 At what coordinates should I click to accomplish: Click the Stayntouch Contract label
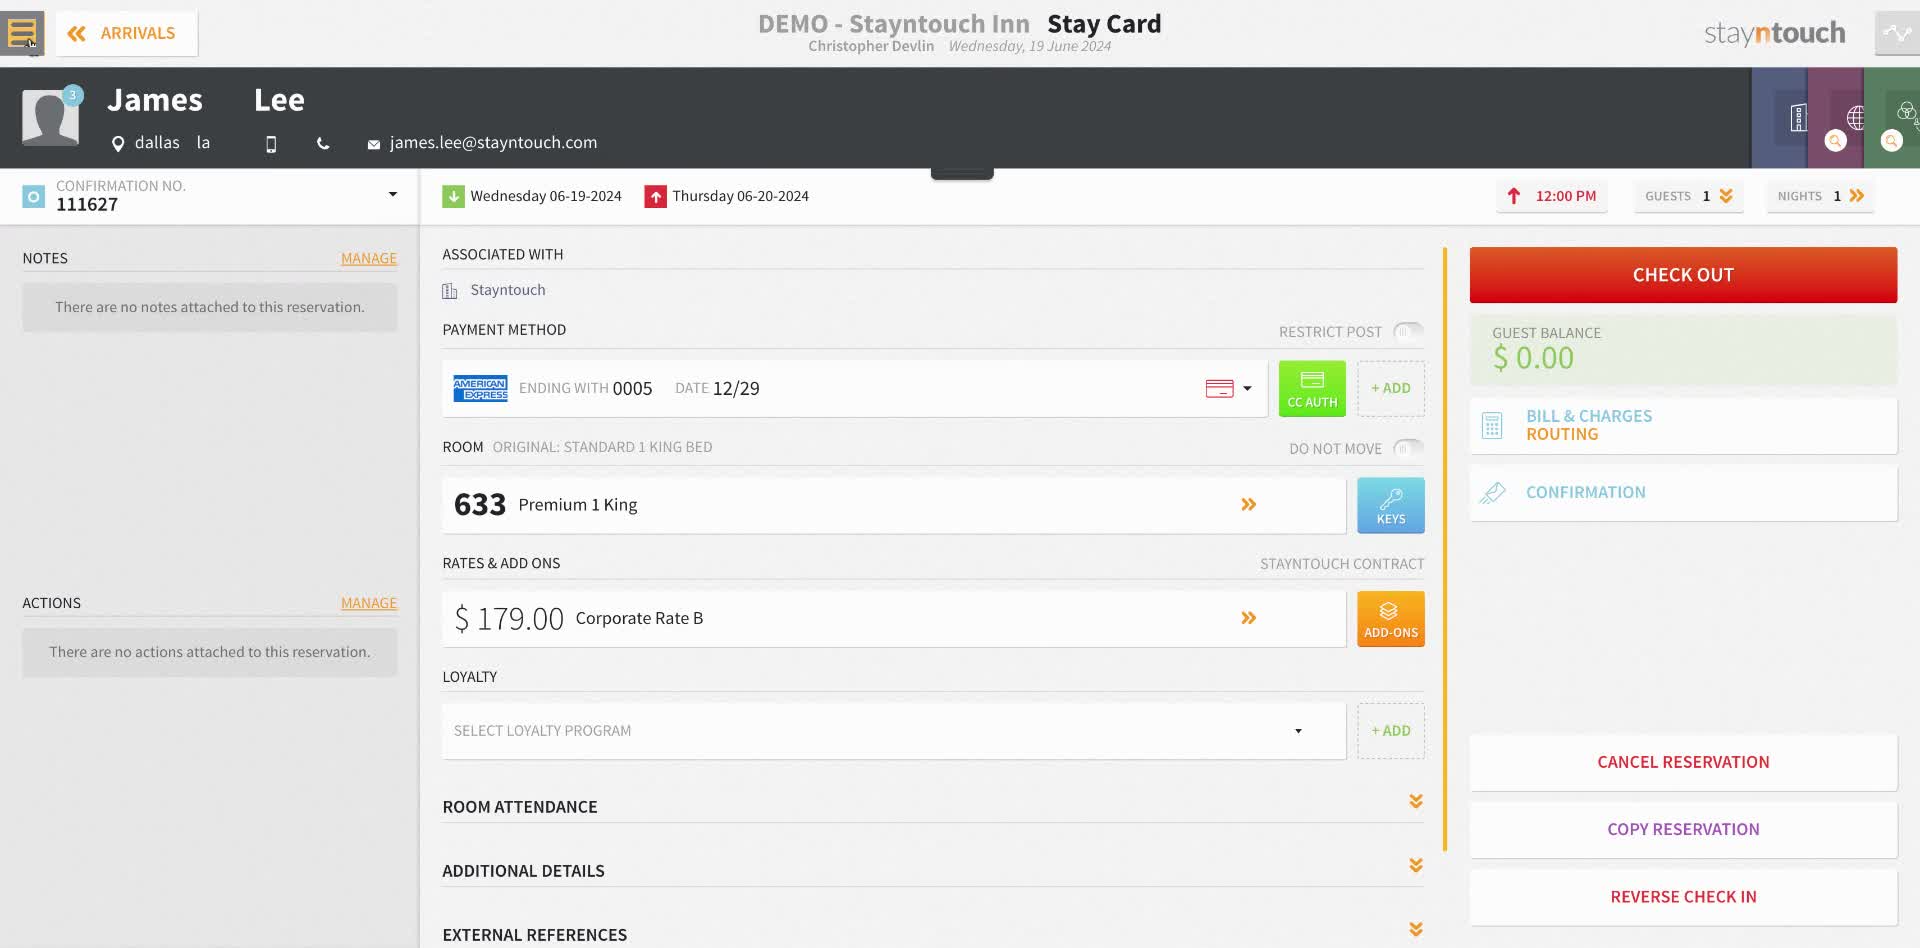[x=1342, y=564]
